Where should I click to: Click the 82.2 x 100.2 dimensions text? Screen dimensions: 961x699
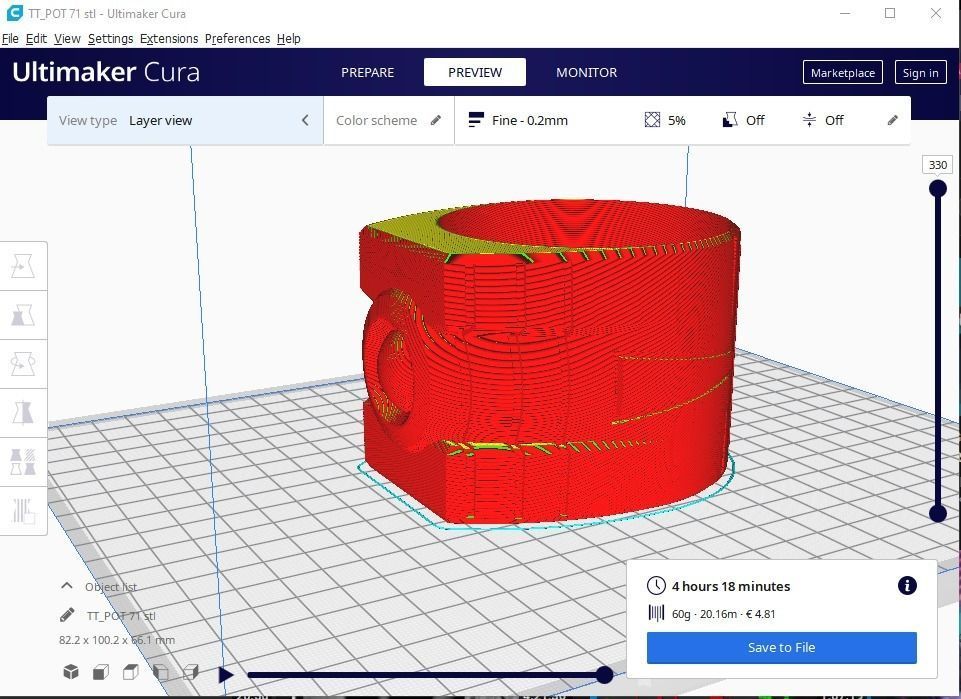(117, 640)
